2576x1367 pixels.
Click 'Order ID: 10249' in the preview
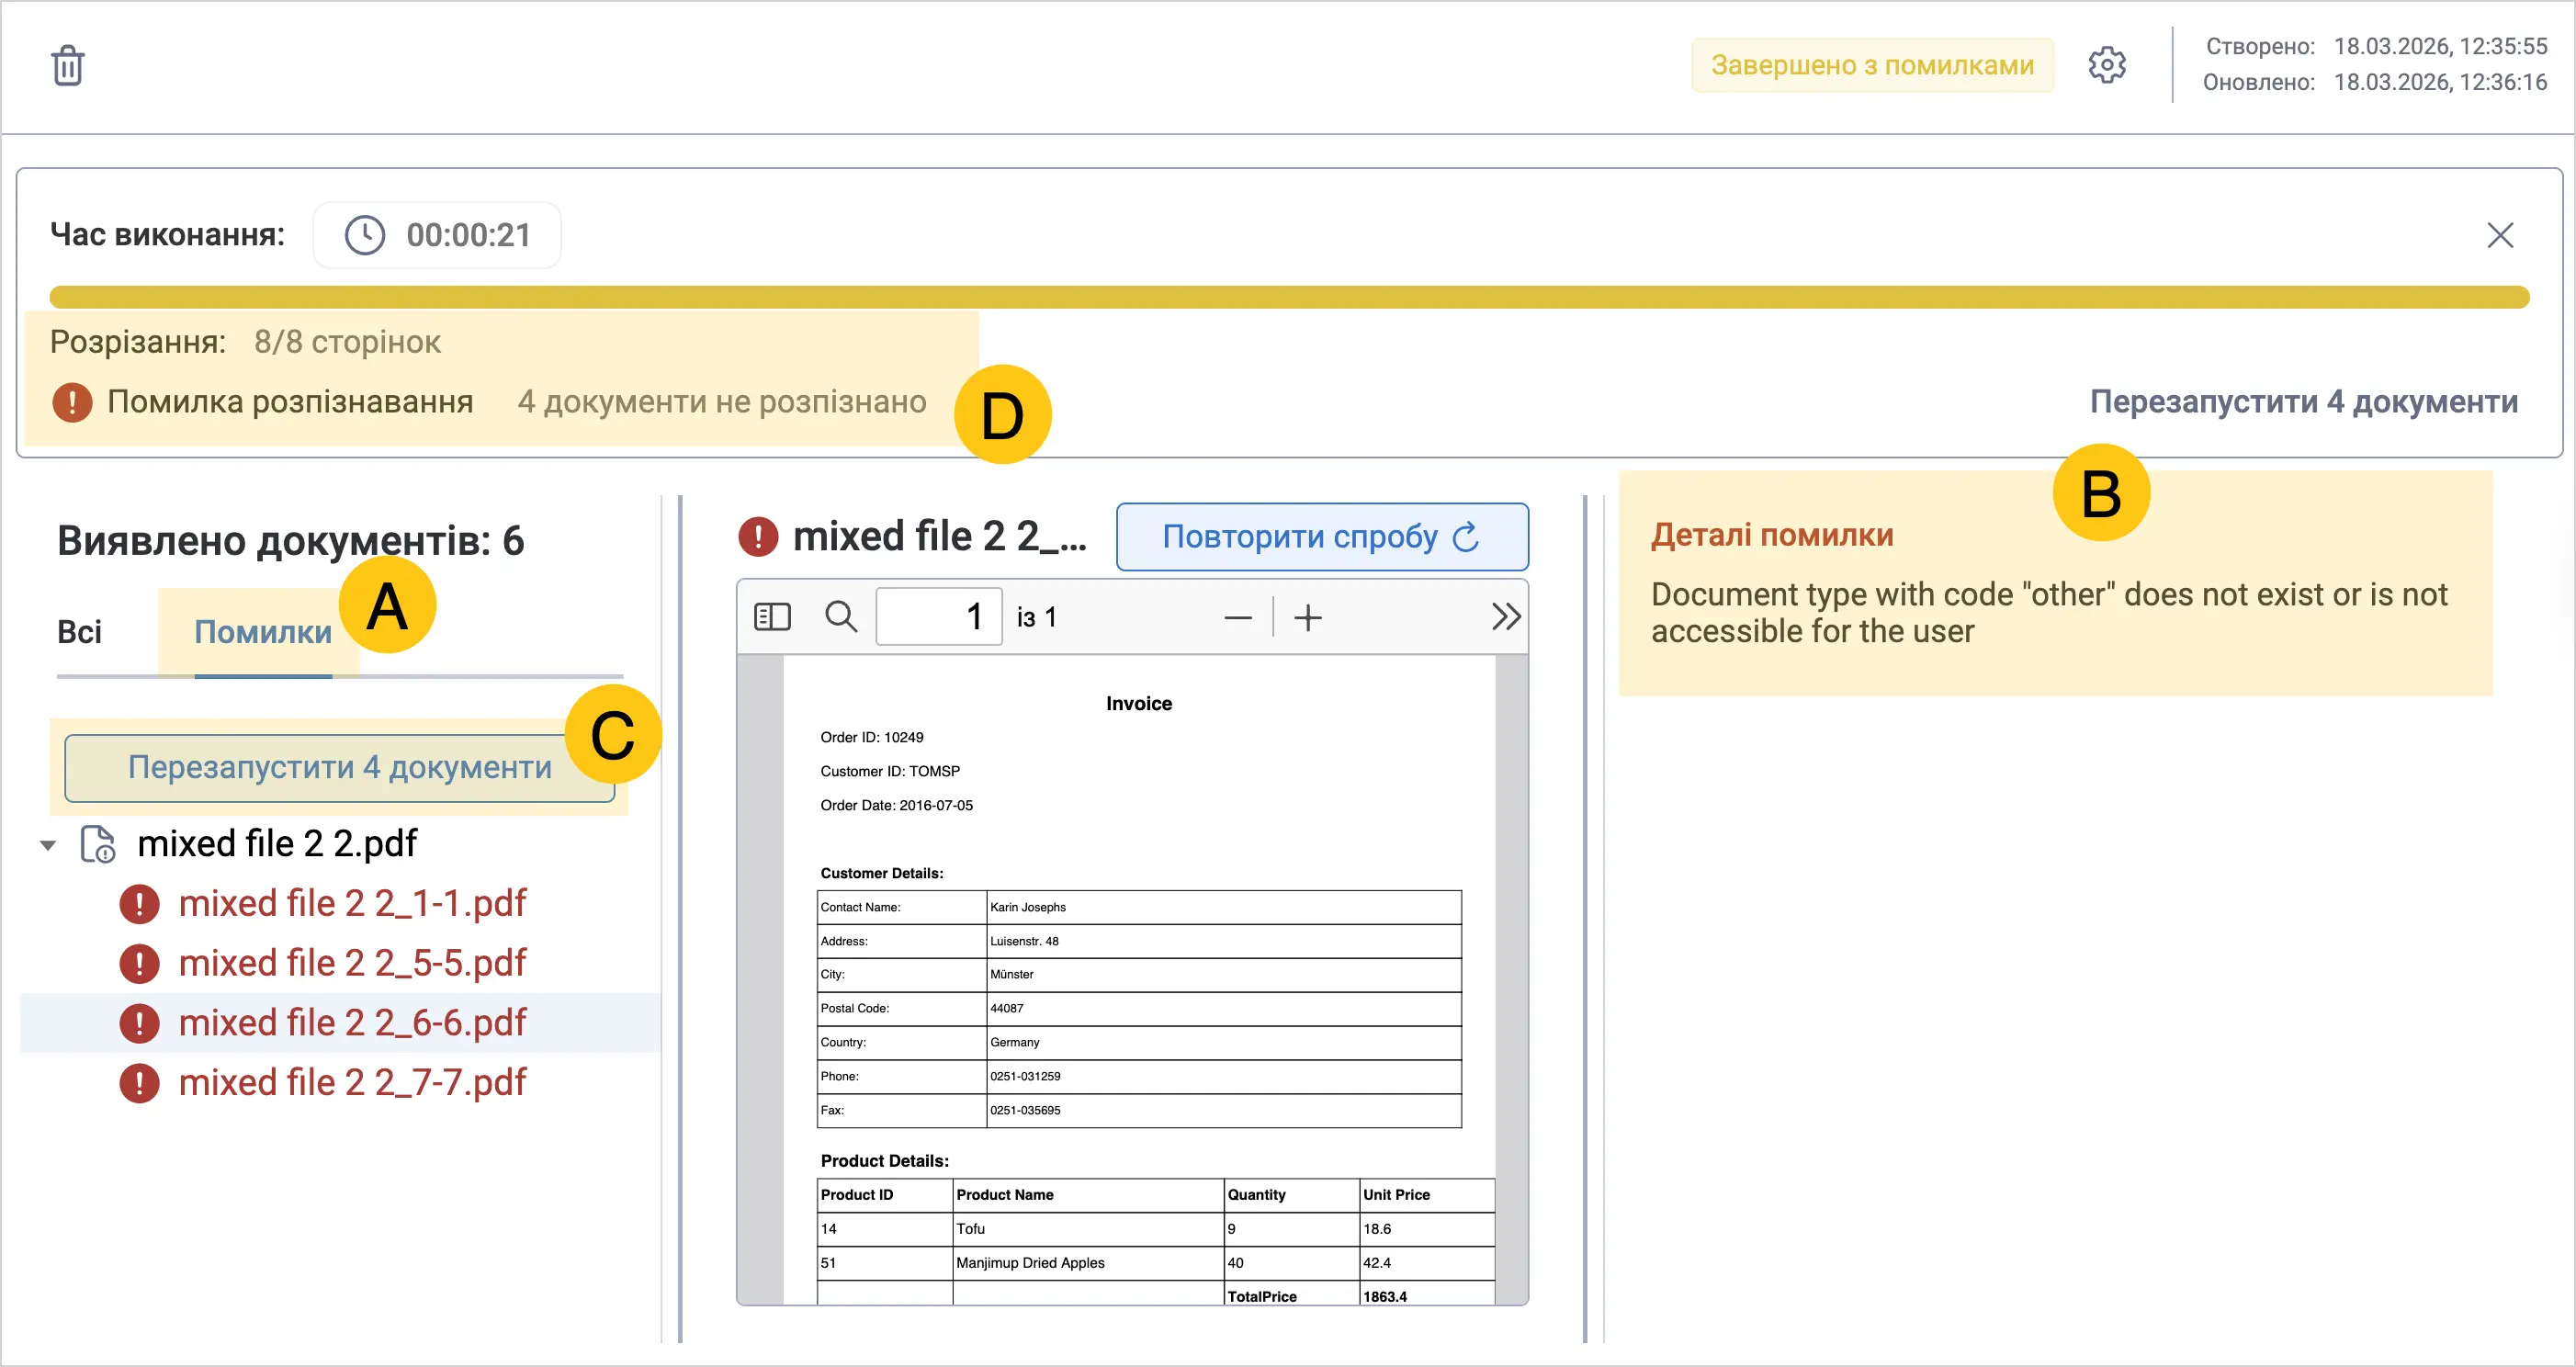coord(872,737)
